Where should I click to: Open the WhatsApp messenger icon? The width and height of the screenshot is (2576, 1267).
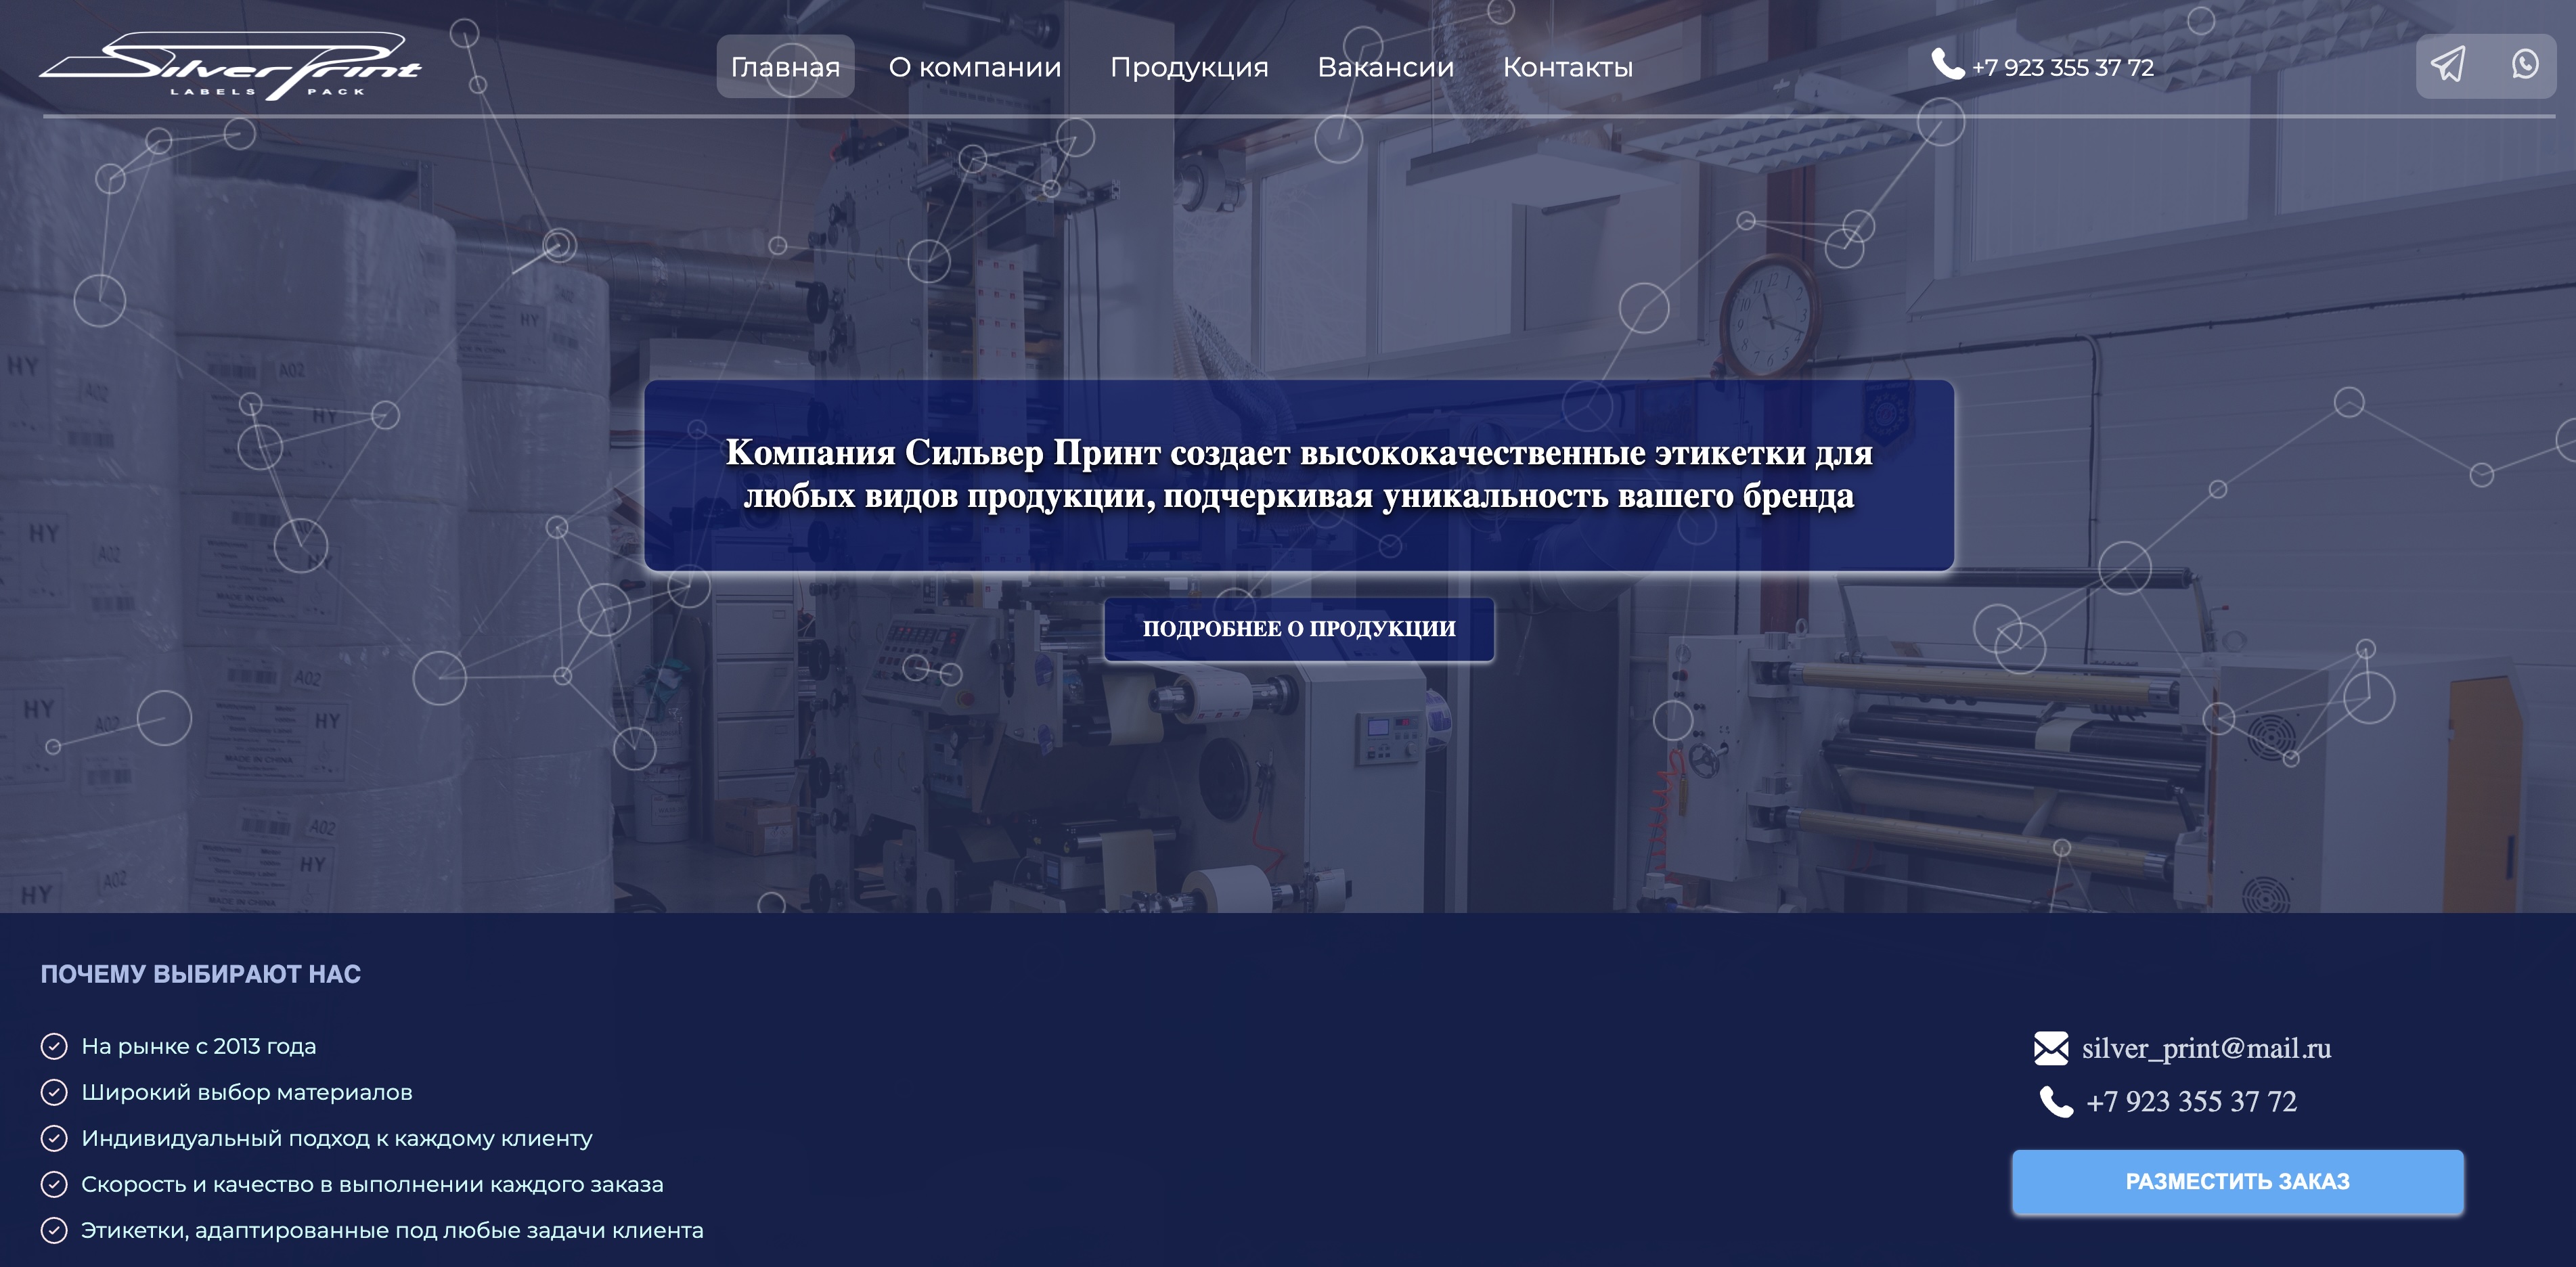click(x=2525, y=65)
